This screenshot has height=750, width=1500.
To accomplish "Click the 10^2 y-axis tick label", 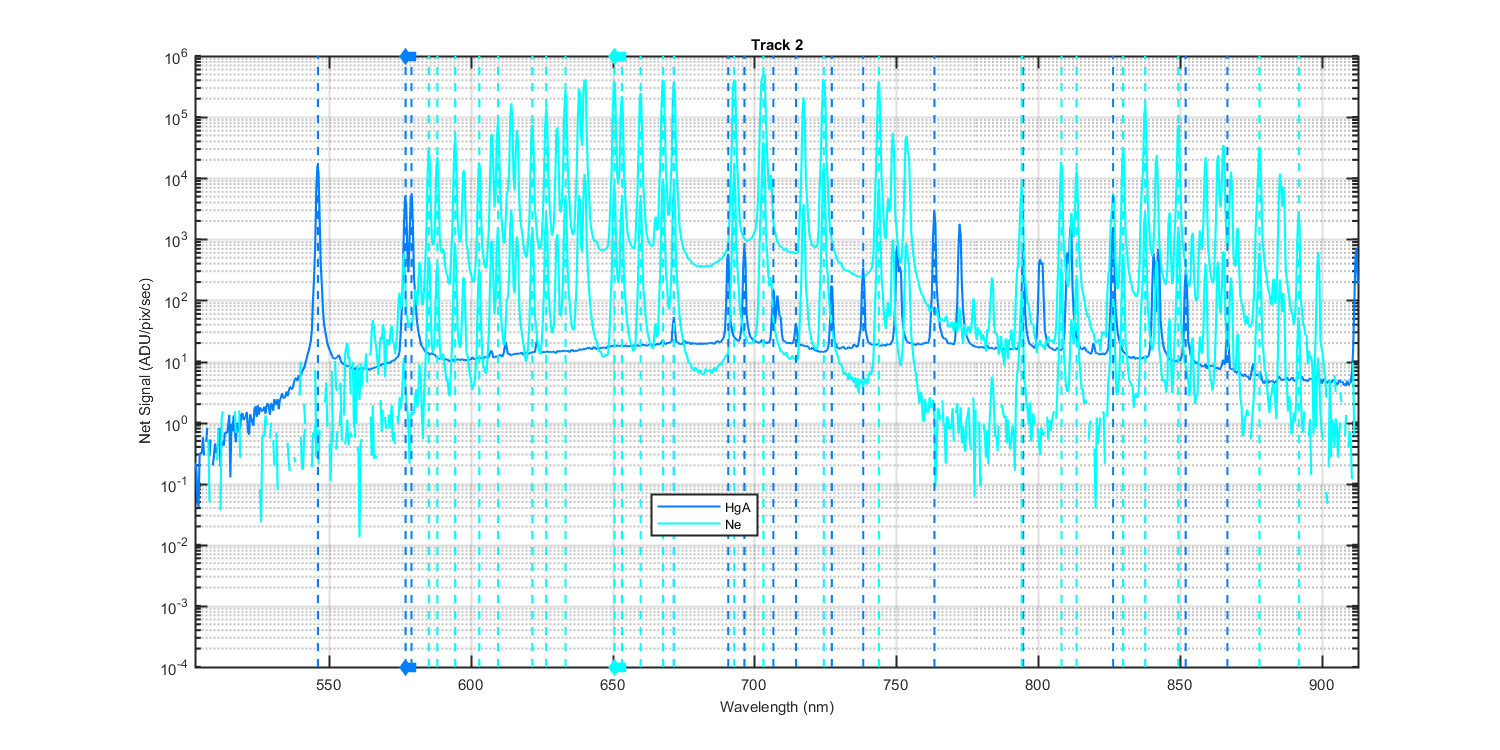I will pos(177,301).
